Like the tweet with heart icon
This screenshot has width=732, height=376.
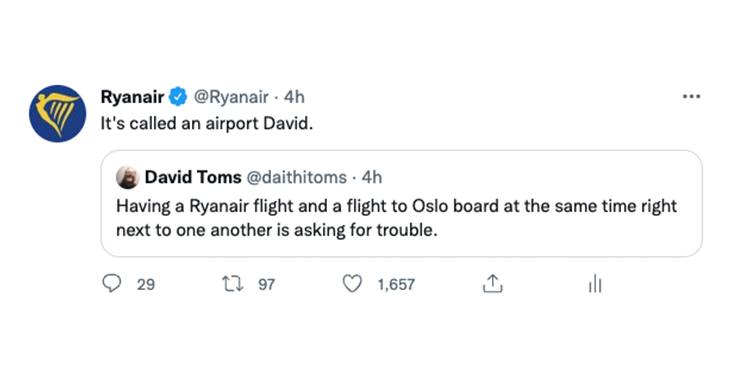click(352, 284)
